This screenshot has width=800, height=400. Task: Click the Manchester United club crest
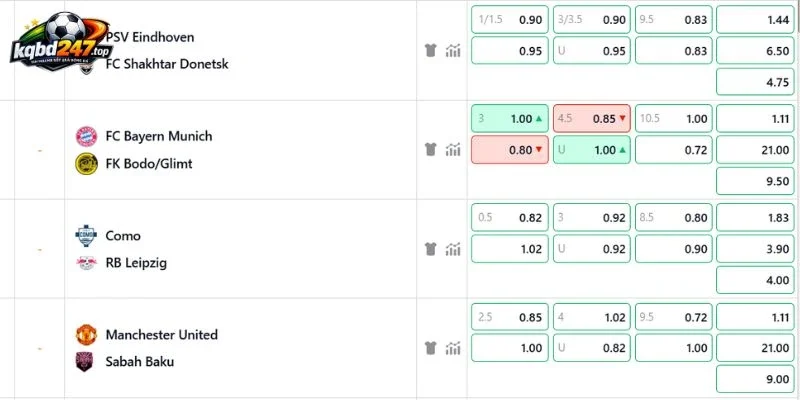86,335
